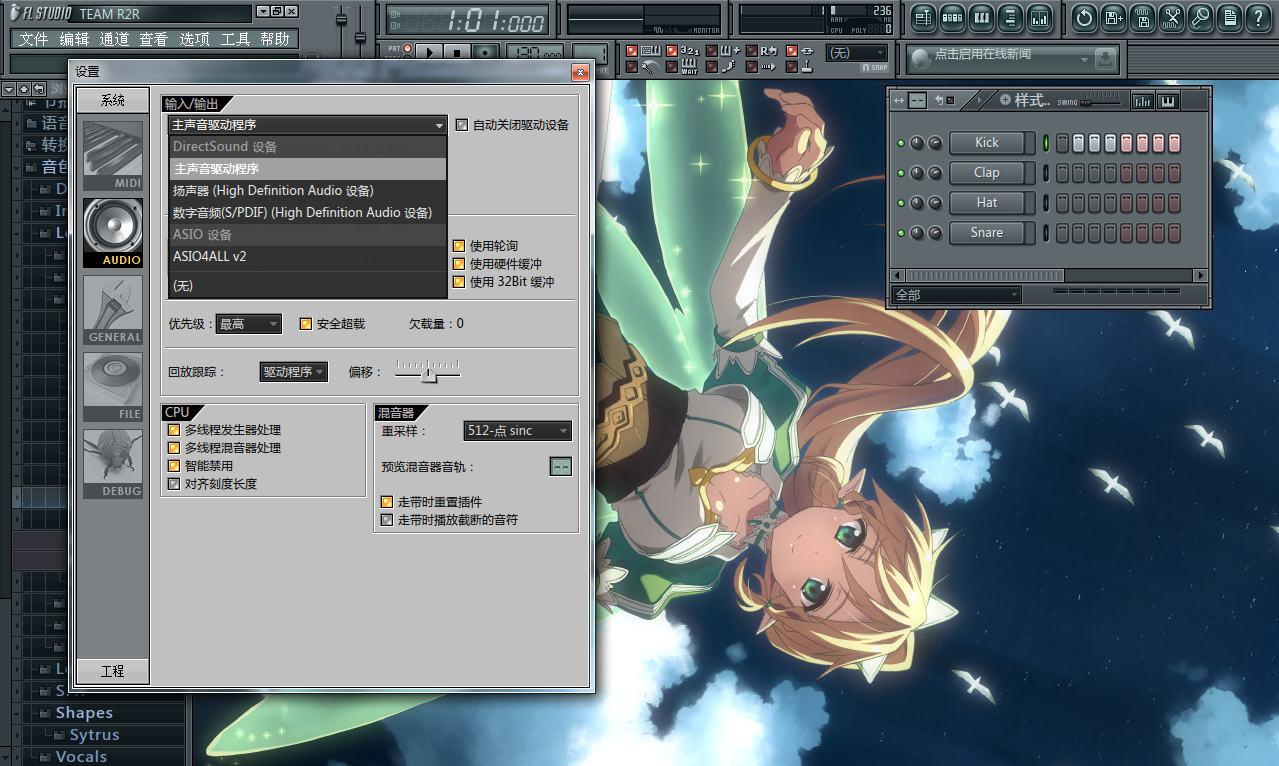Toggle 走带时播放截断的音符 checkbox

[x=387, y=520]
